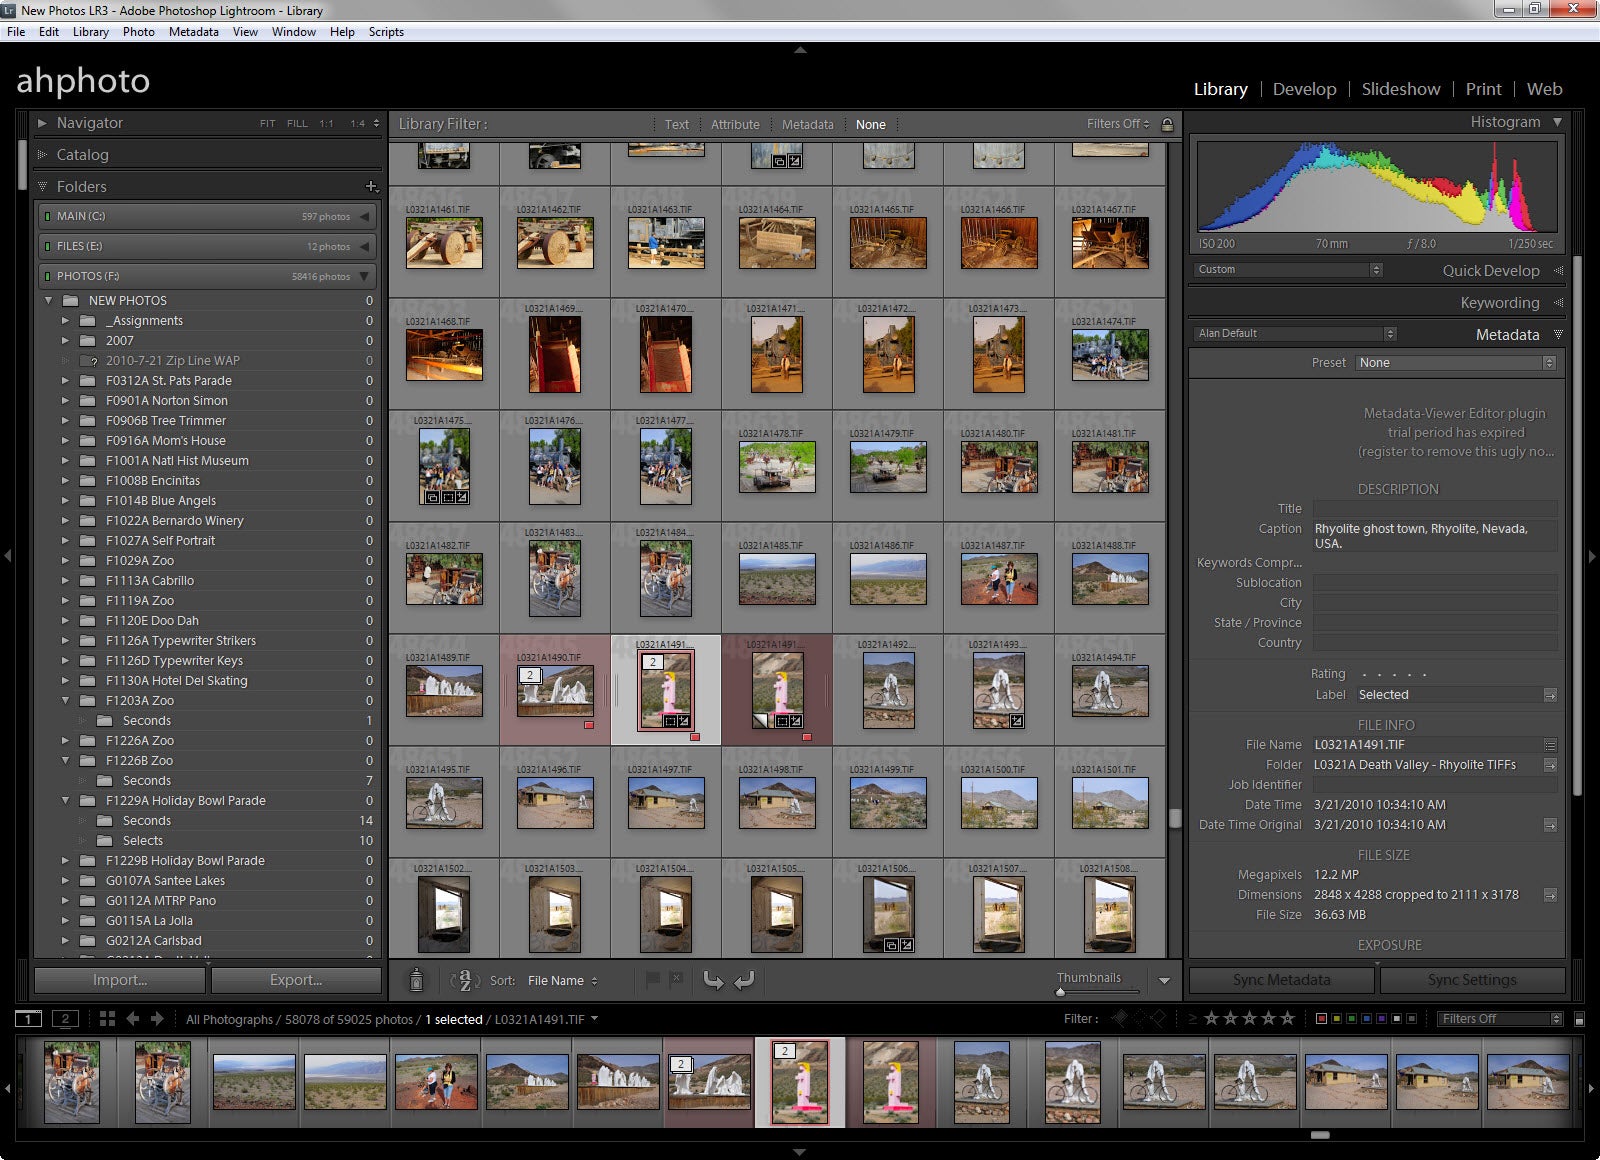Rotate photo clockwise arrow icon
The width and height of the screenshot is (1600, 1160).
(744, 980)
